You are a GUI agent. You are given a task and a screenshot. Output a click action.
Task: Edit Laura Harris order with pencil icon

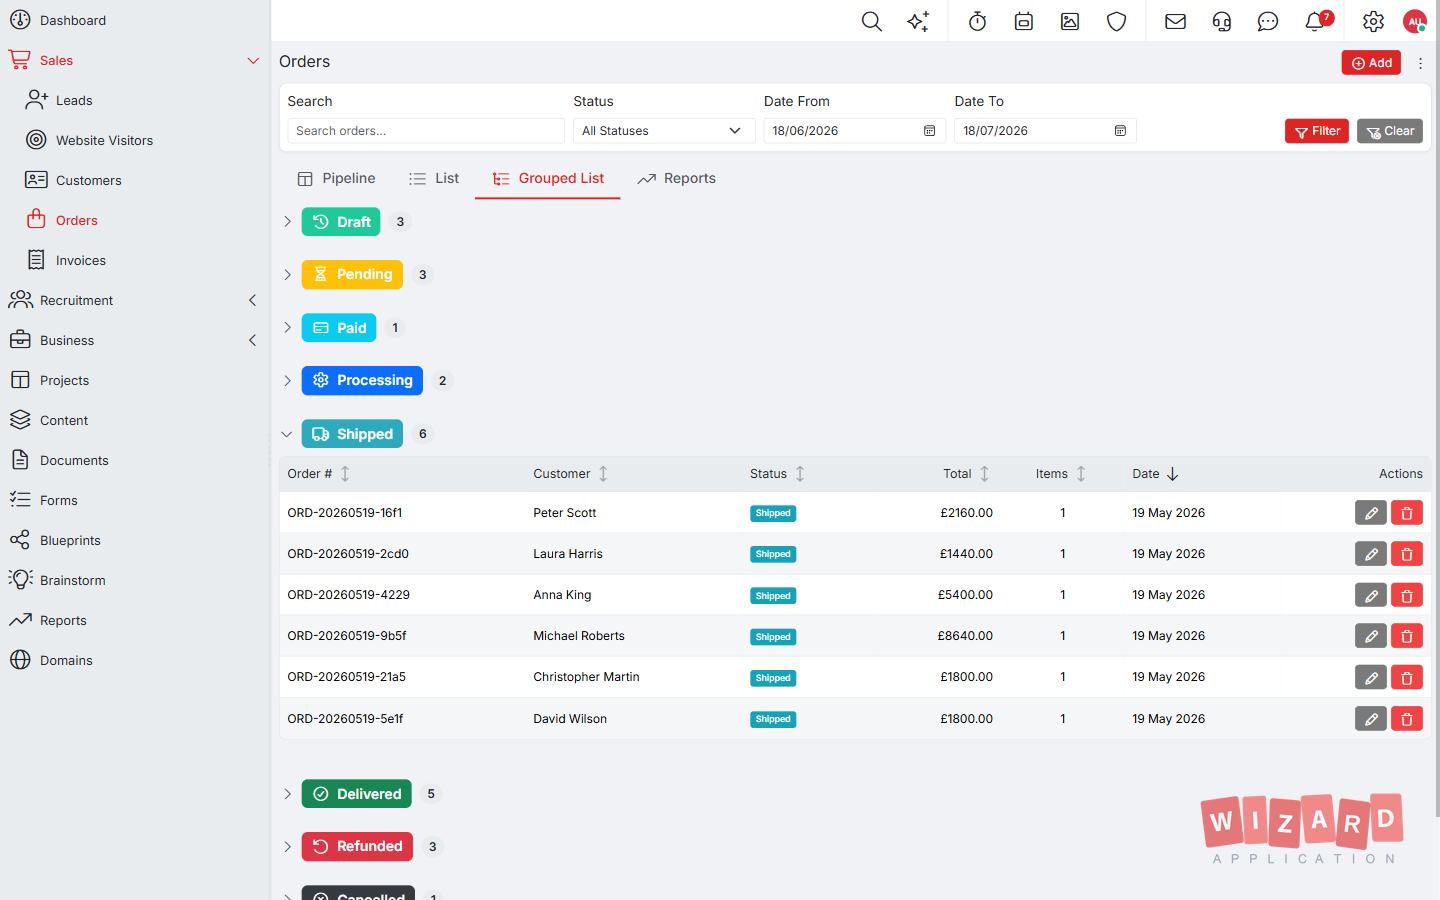(x=1371, y=554)
